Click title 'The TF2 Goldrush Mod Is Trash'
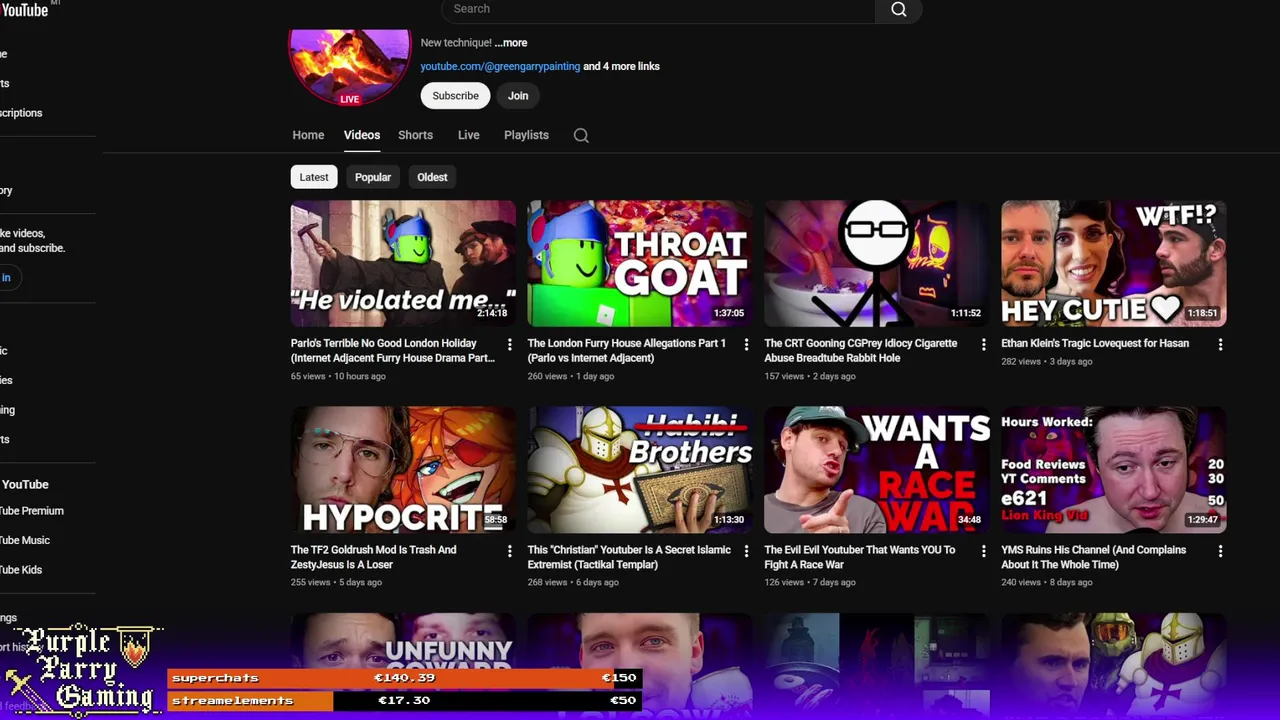 click(373, 557)
